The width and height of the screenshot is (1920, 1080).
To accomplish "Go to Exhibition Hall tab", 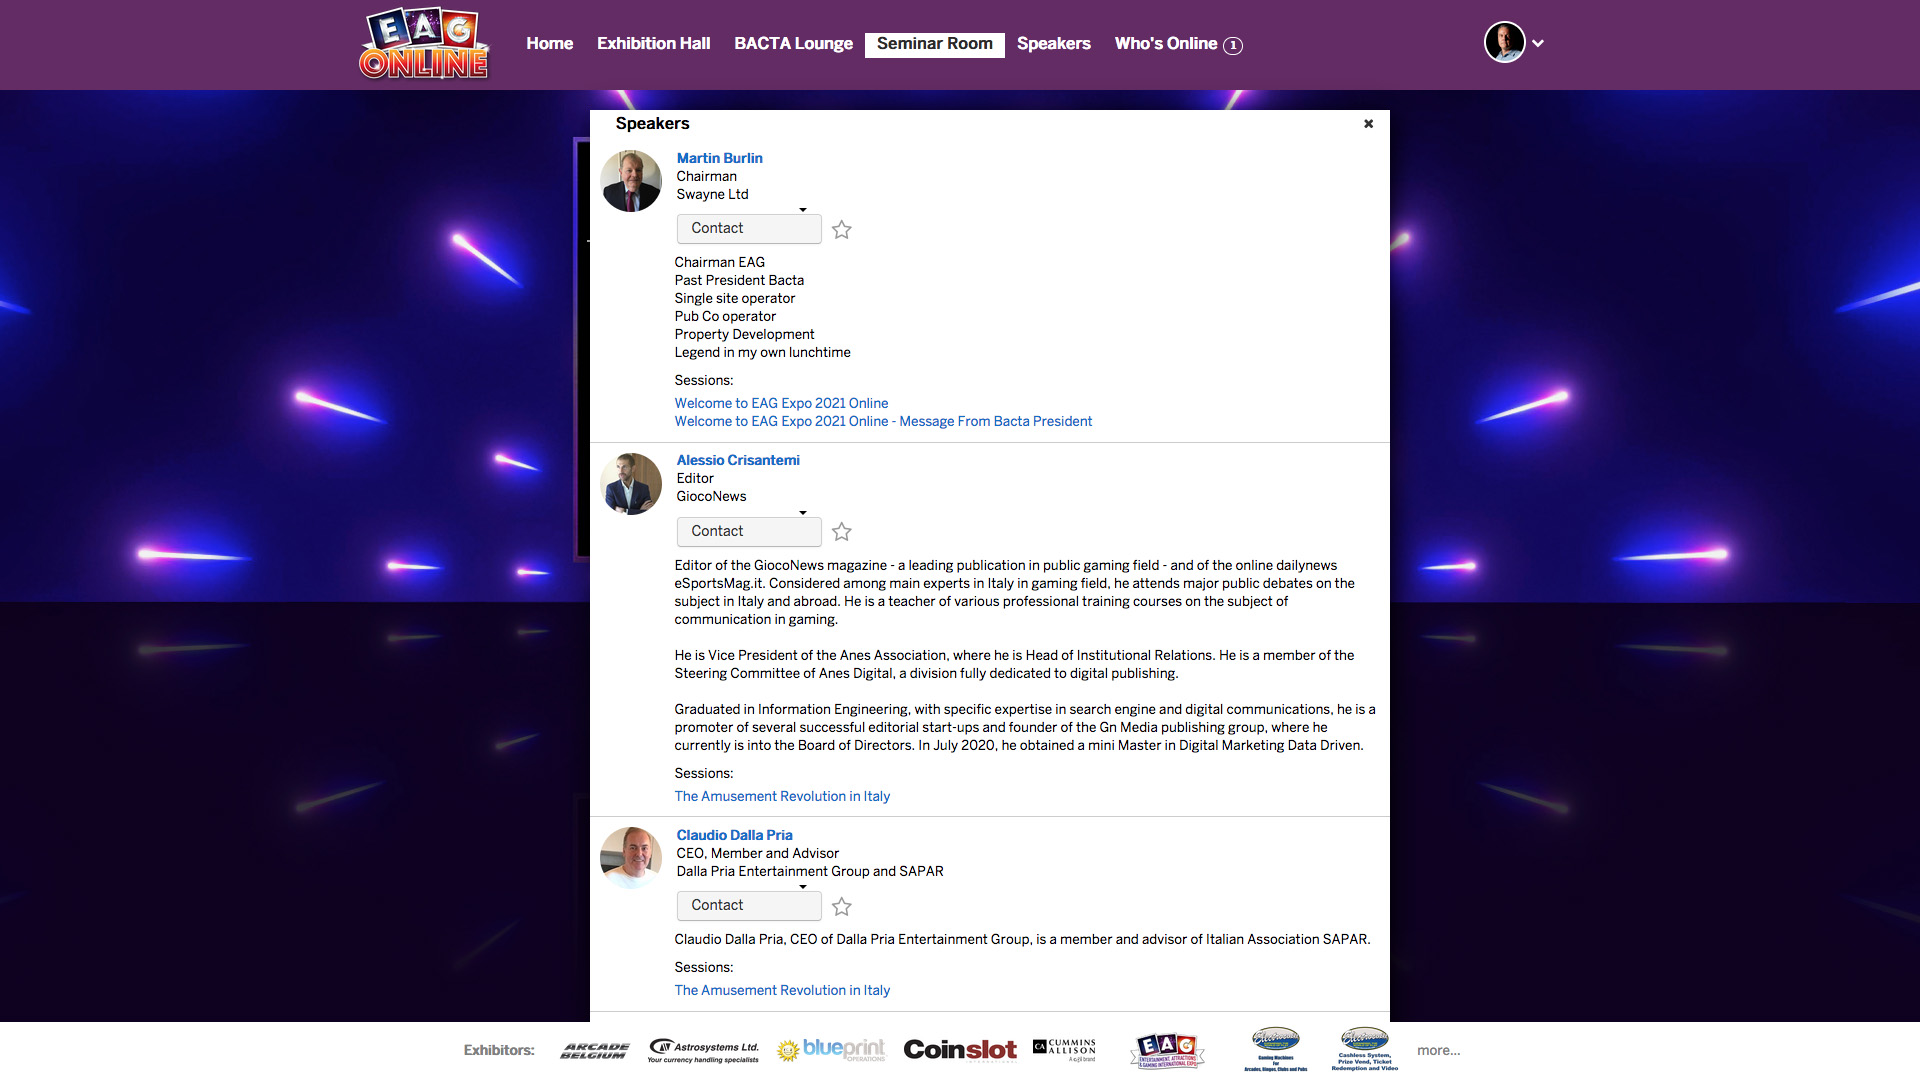I will pyautogui.click(x=653, y=44).
